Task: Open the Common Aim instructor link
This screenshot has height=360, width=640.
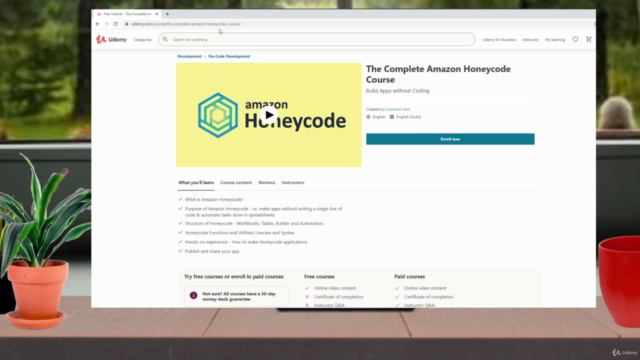Action: 398,109
